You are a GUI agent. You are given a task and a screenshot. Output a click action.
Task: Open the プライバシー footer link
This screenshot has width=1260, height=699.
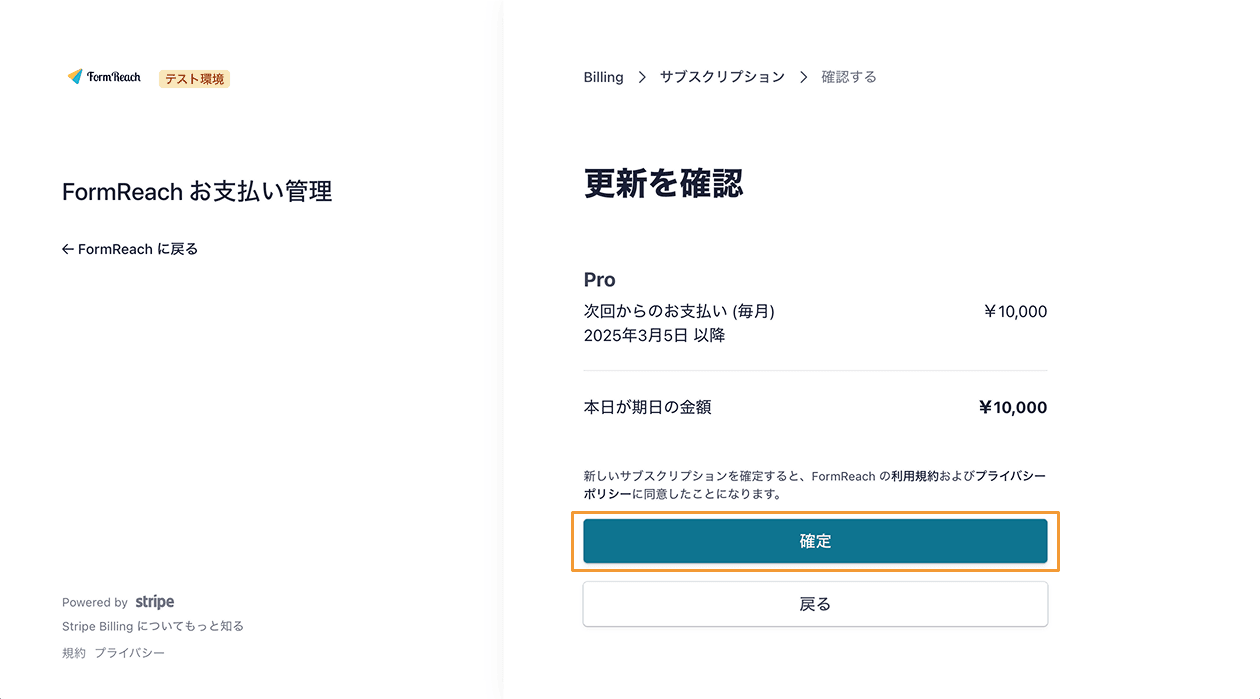click(x=133, y=652)
